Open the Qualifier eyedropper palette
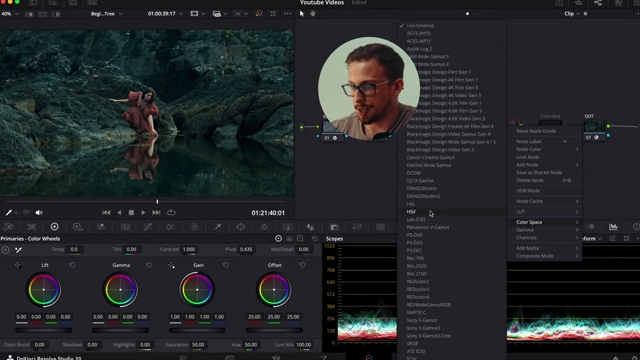 coord(218,227)
